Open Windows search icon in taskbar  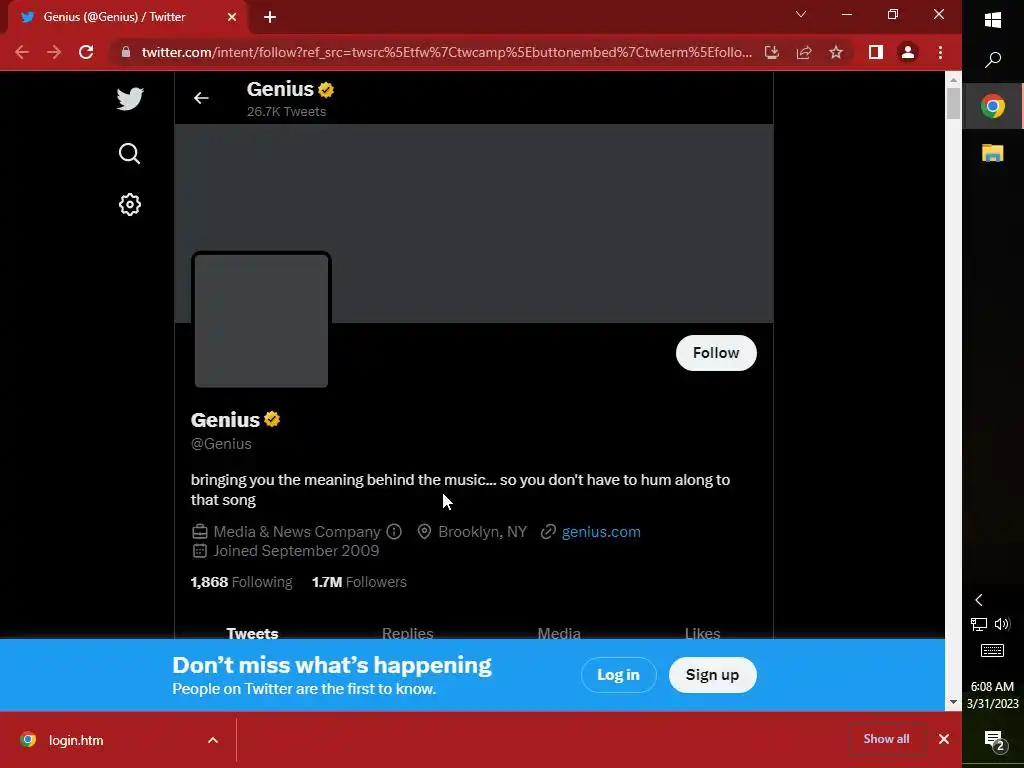pyautogui.click(x=993, y=60)
